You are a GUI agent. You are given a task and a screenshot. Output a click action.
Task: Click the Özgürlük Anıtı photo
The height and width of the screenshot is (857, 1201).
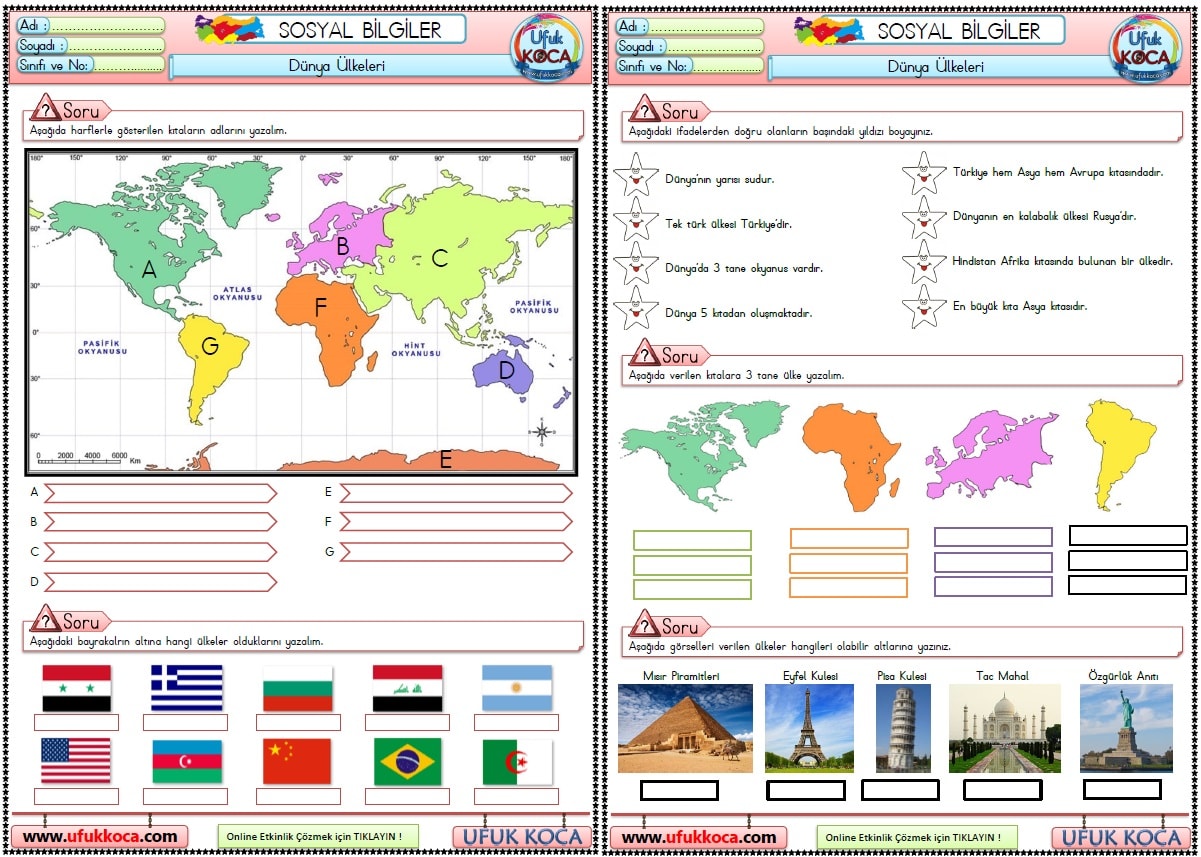tap(1126, 728)
